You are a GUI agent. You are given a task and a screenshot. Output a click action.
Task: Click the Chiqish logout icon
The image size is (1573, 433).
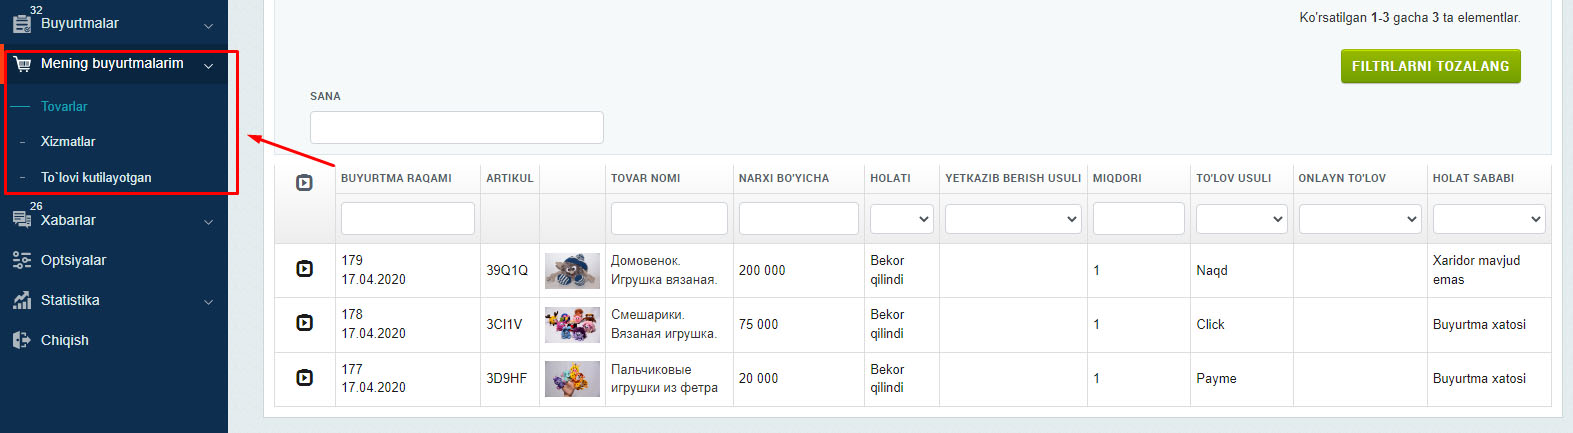21,340
